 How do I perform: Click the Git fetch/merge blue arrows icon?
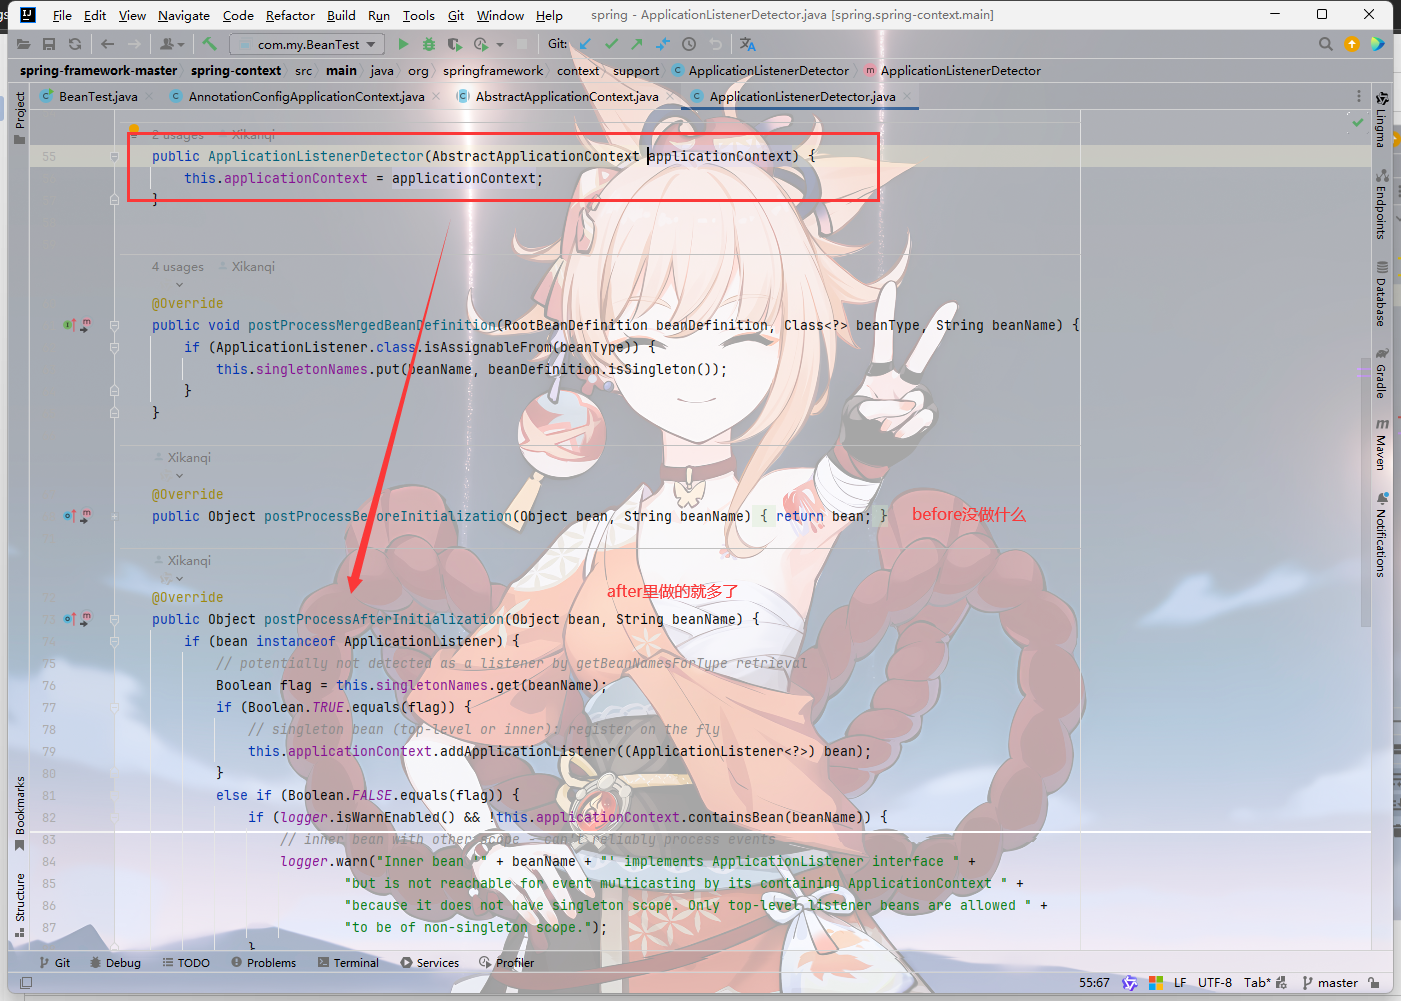click(x=663, y=44)
